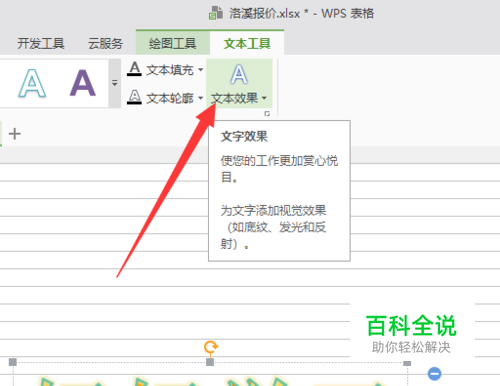Select the 文本工具 tab
500x386 pixels.
247,43
